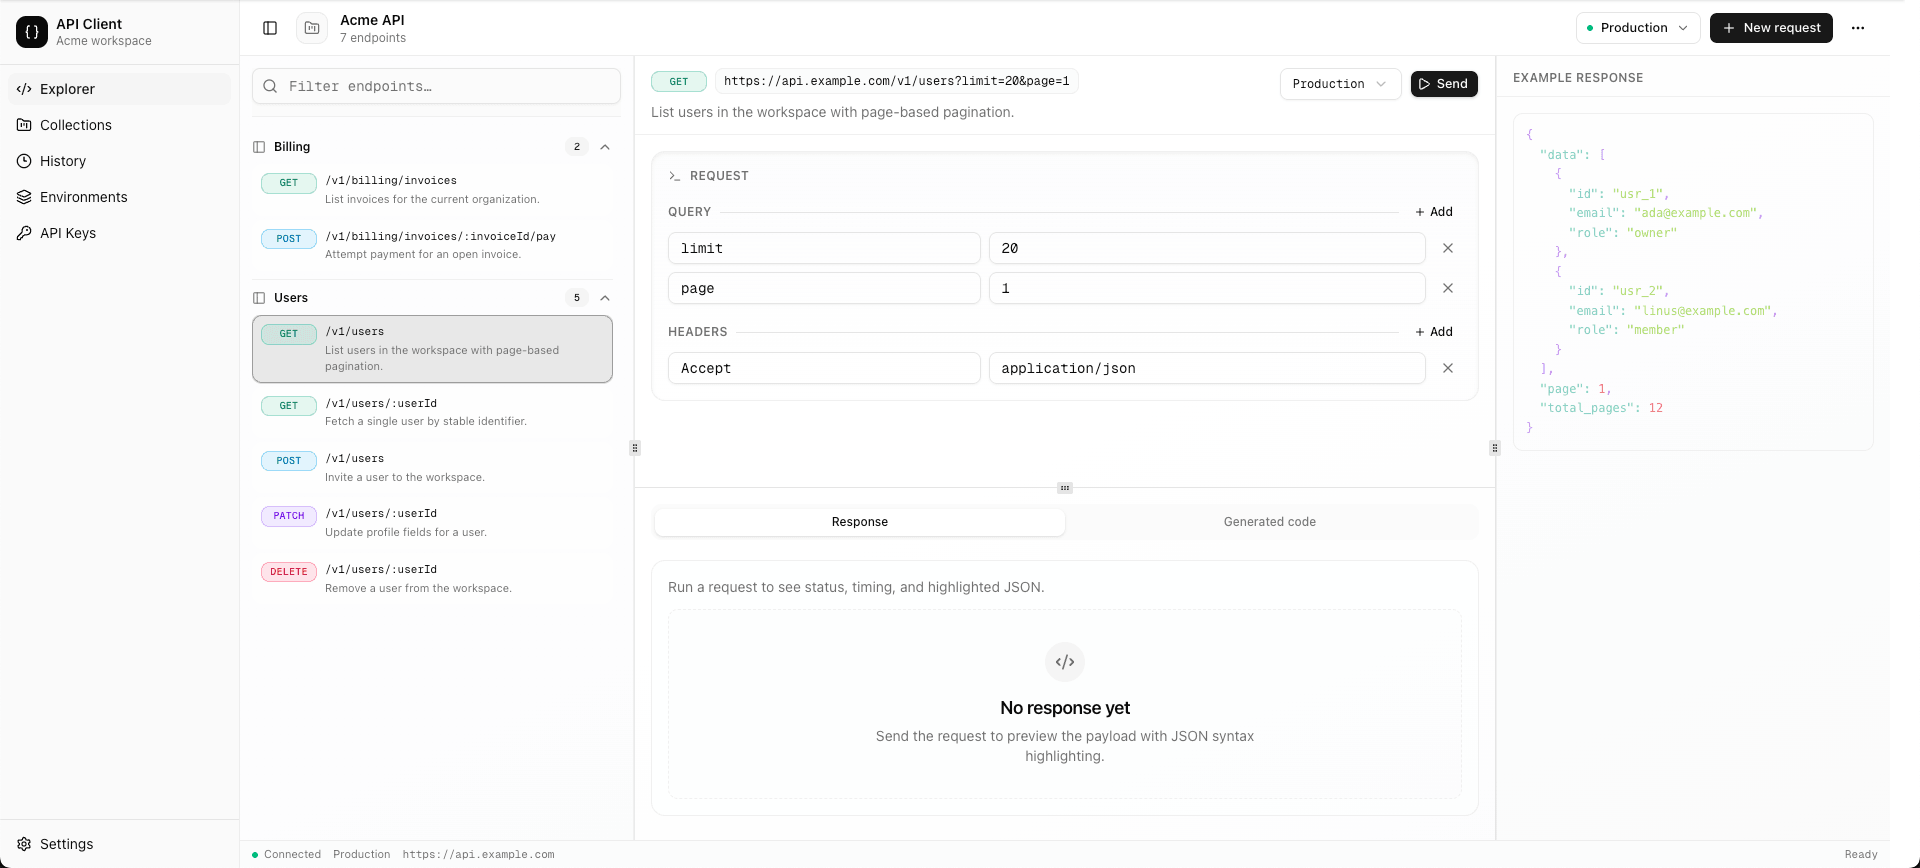Open Collections in the sidebar

tap(119, 125)
